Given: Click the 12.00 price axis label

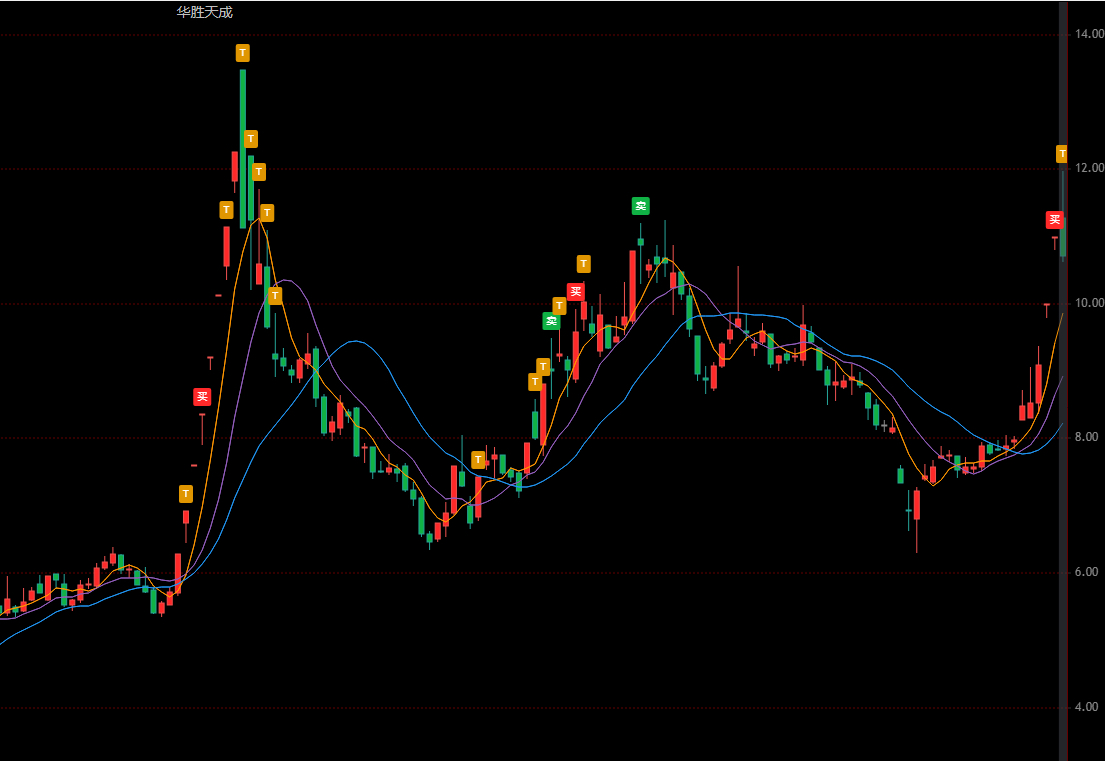Looking at the screenshot, I should point(1089,168).
